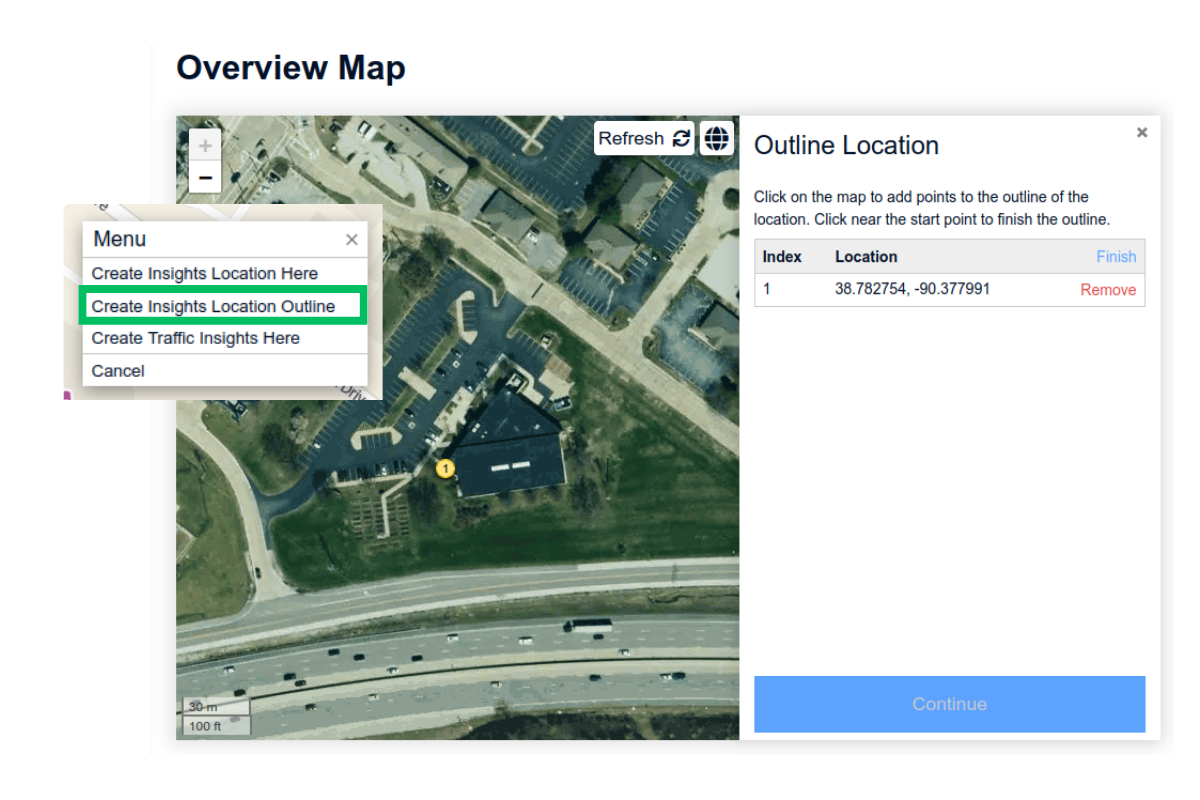The image size is (1200, 800).
Task: Pick Create Traffic Insights Here
Action: (195, 338)
